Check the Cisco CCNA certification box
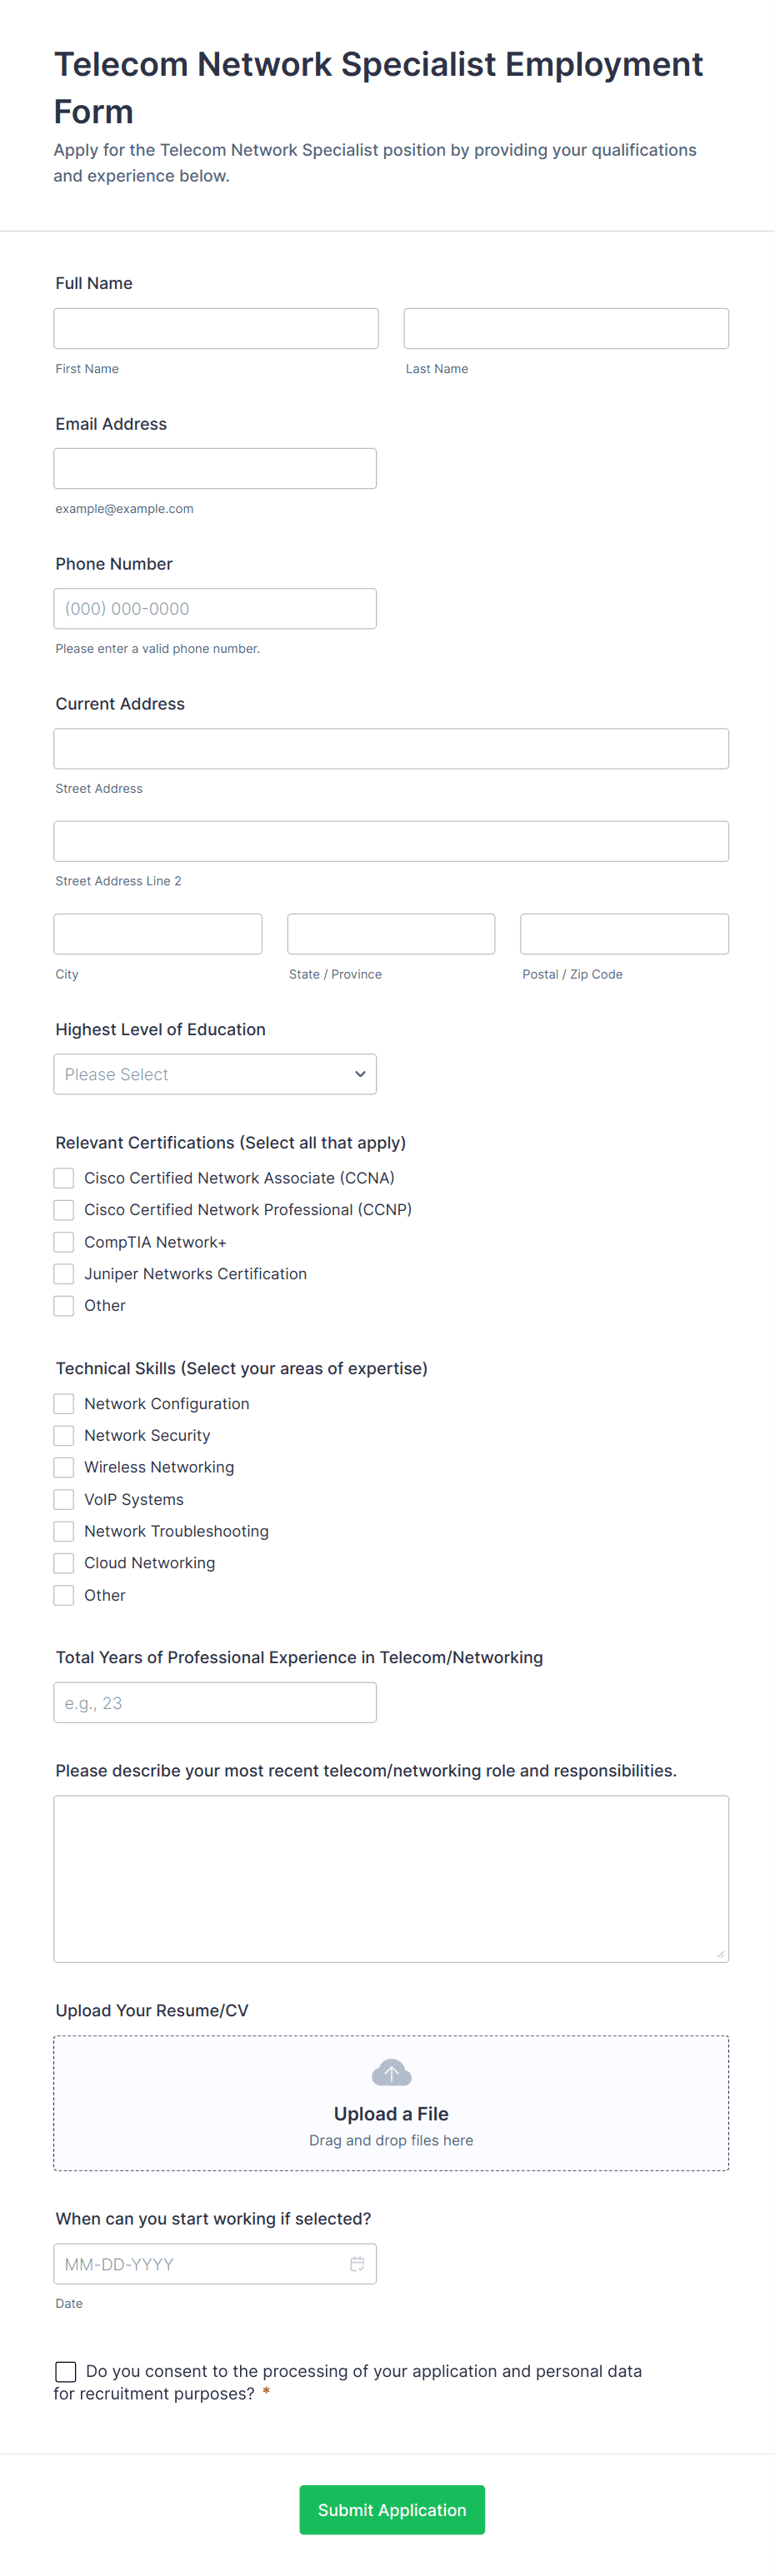Image resolution: width=775 pixels, height=2576 pixels. [64, 1178]
